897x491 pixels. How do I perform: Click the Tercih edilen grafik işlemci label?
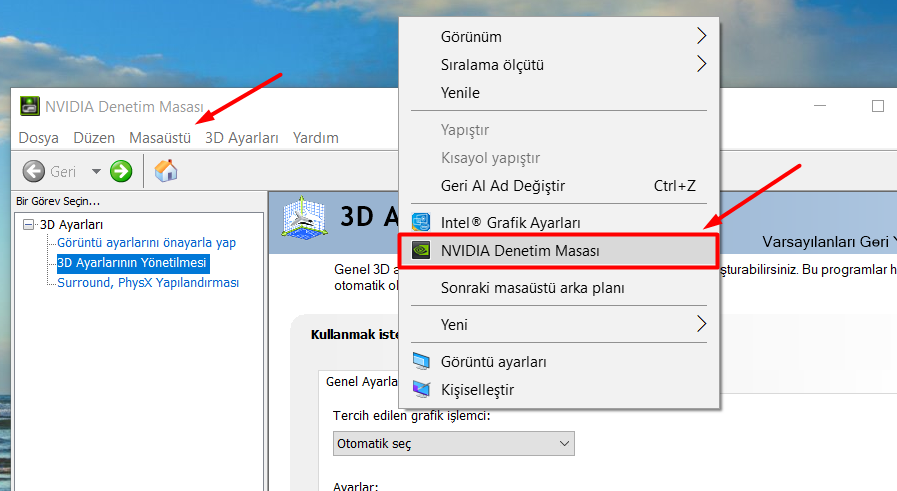point(411,415)
